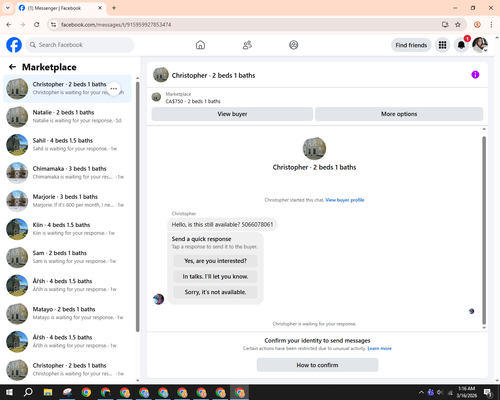The image size is (500, 400).
Task: Send quick response Yes, are you interested?
Action: click(x=215, y=261)
